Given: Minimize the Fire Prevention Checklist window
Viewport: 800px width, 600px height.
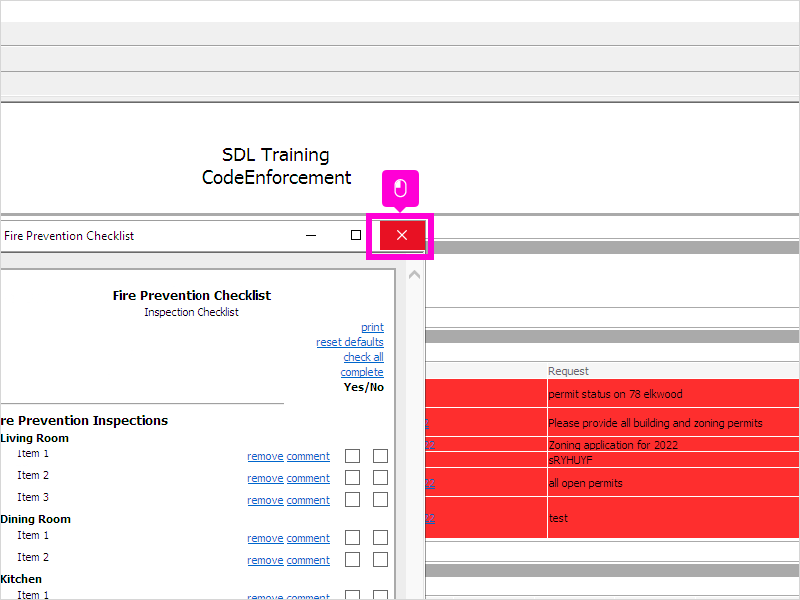Looking at the screenshot, I should [x=311, y=235].
